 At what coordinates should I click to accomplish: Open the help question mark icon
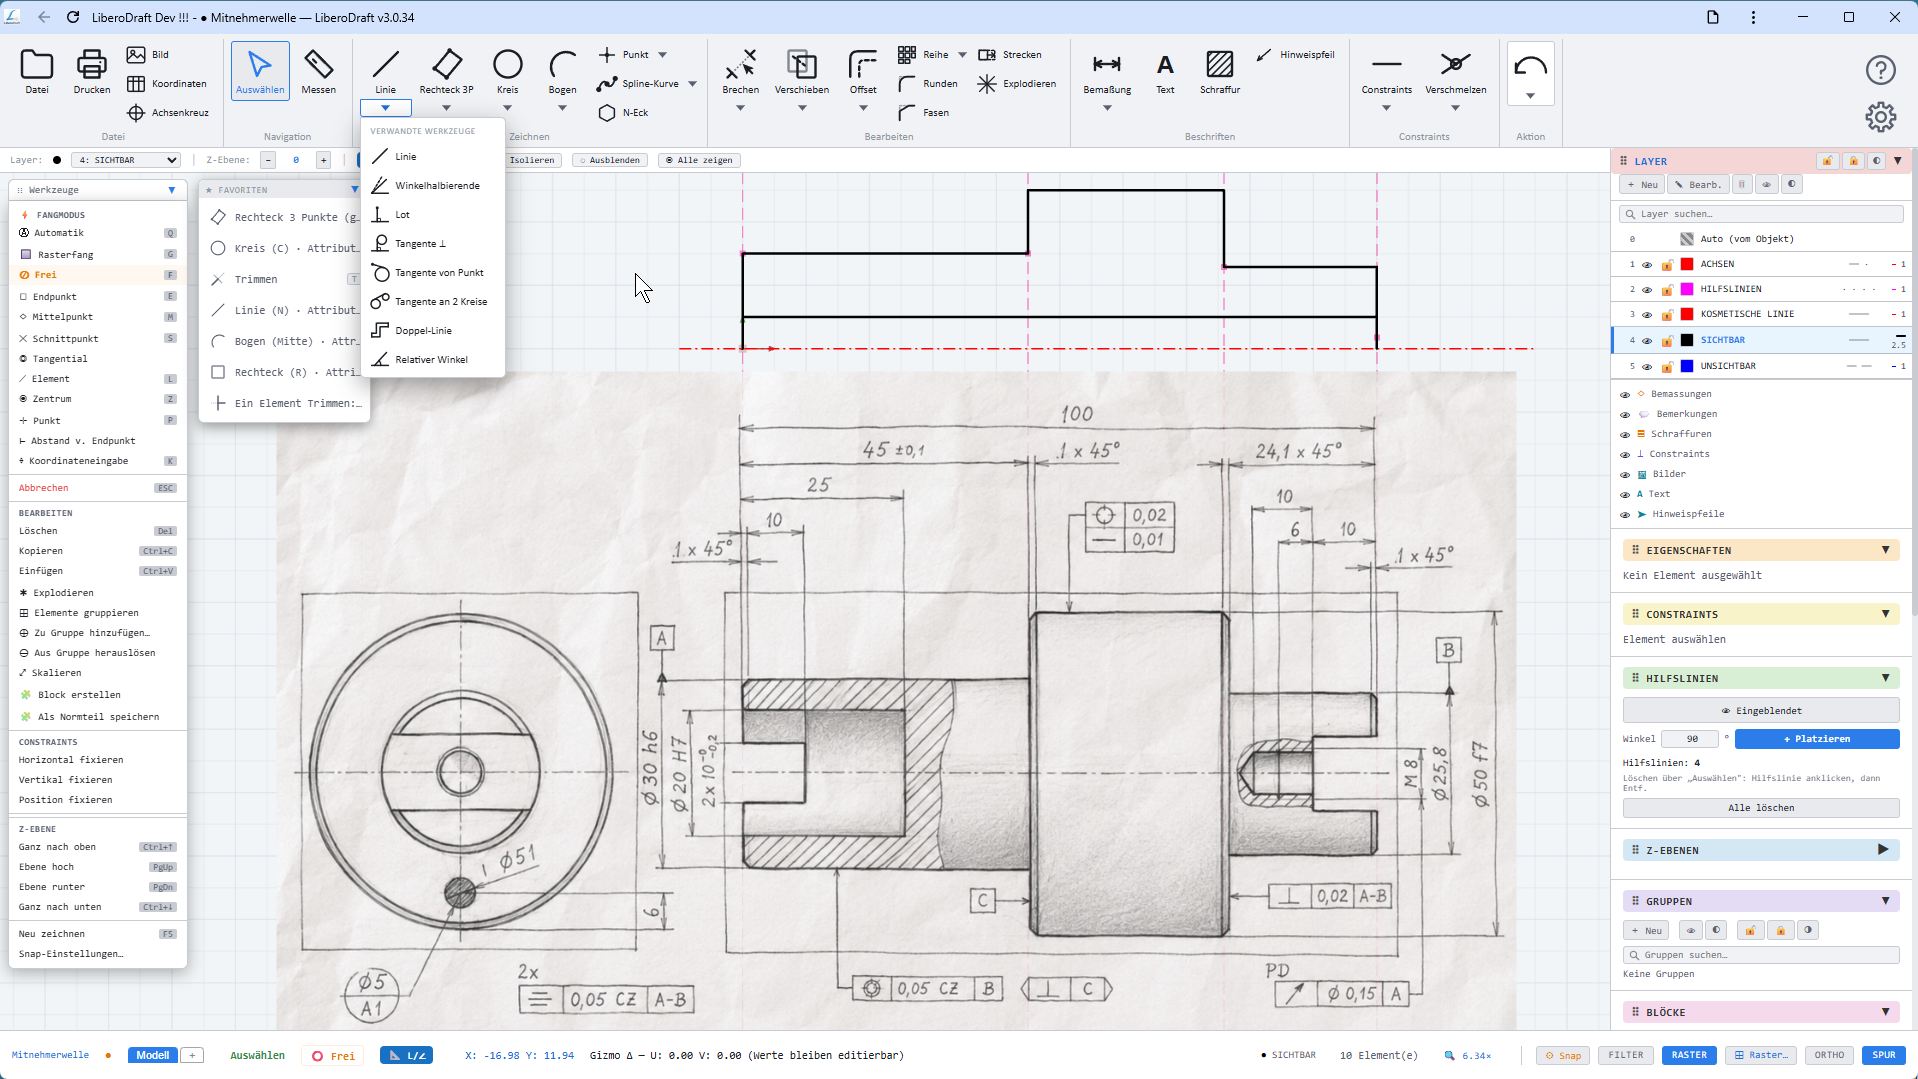point(1880,70)
